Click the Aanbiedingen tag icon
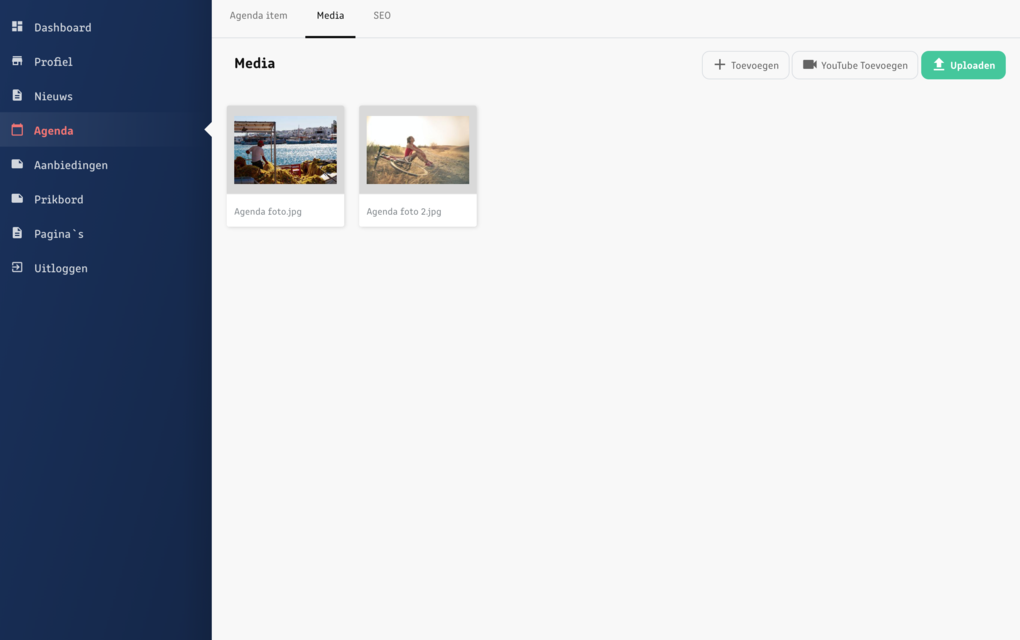The width and height of the screenshot is (1020, 640). click(x=17, y=164)
